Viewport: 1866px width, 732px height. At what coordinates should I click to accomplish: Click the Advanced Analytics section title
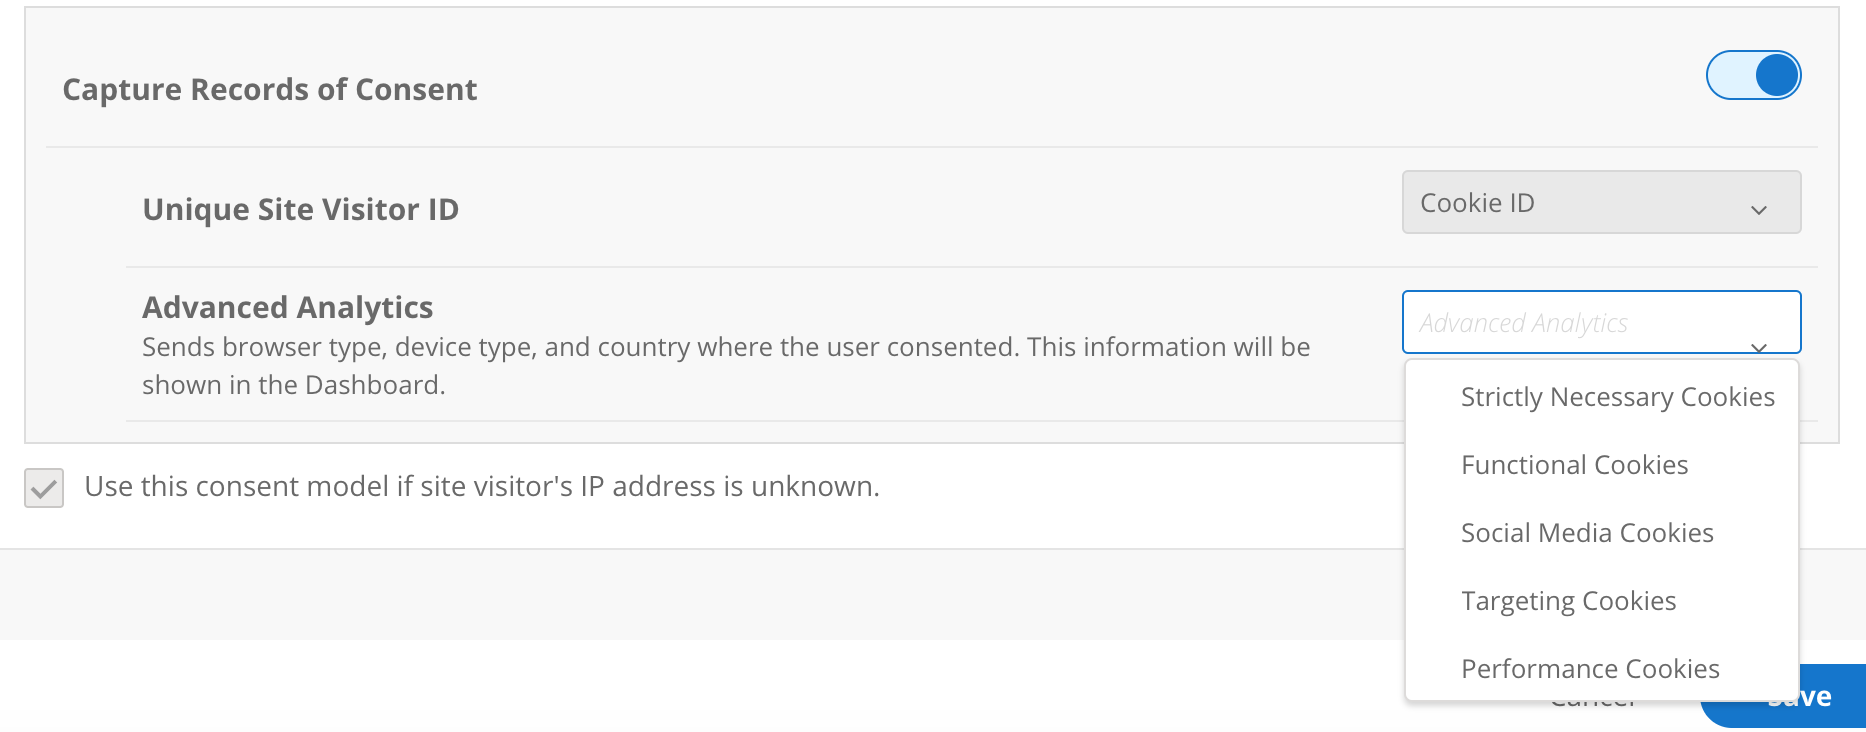click(288, 307)
